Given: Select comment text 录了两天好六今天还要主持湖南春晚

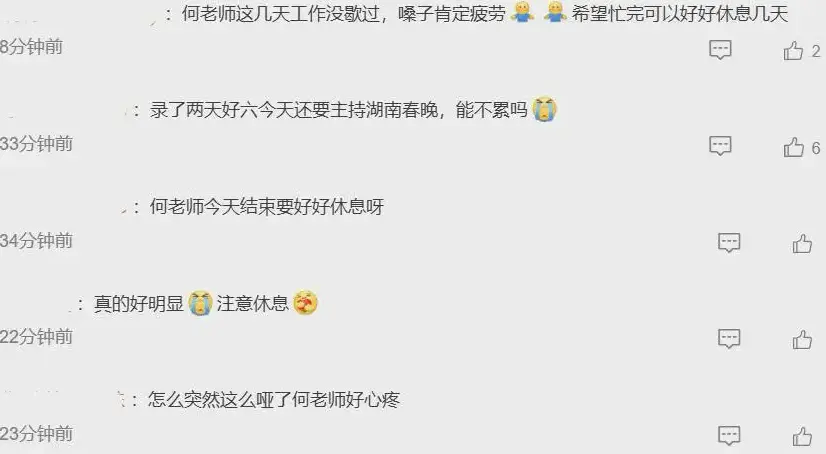Looking at the screenshot, I should (294, 110).
